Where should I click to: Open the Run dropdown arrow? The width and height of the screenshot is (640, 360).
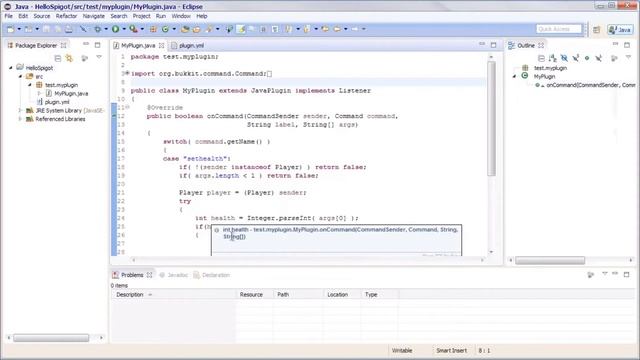coord(124,29)
